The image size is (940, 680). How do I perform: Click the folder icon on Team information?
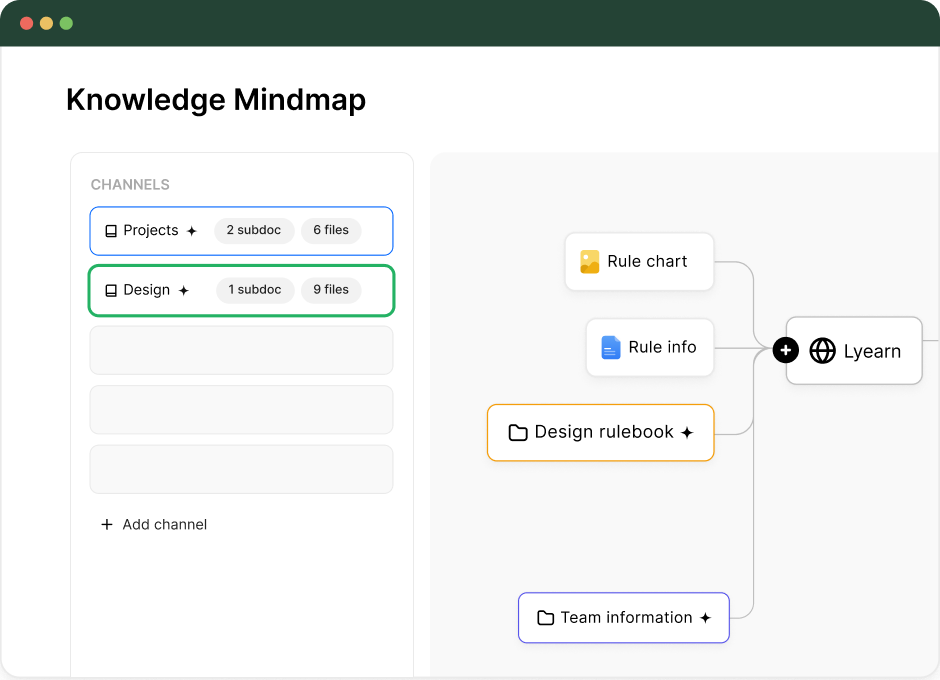(x=546, y=618)
